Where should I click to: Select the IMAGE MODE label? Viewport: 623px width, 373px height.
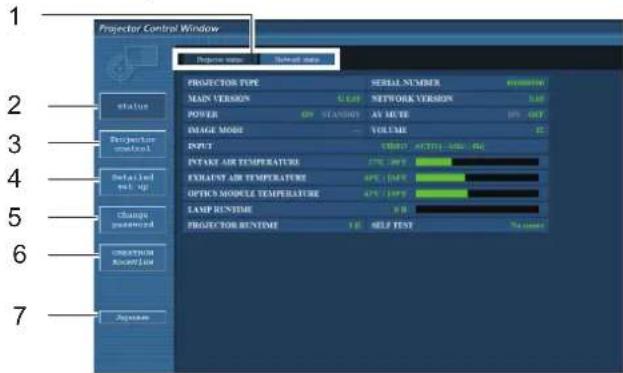click(215, 130)
